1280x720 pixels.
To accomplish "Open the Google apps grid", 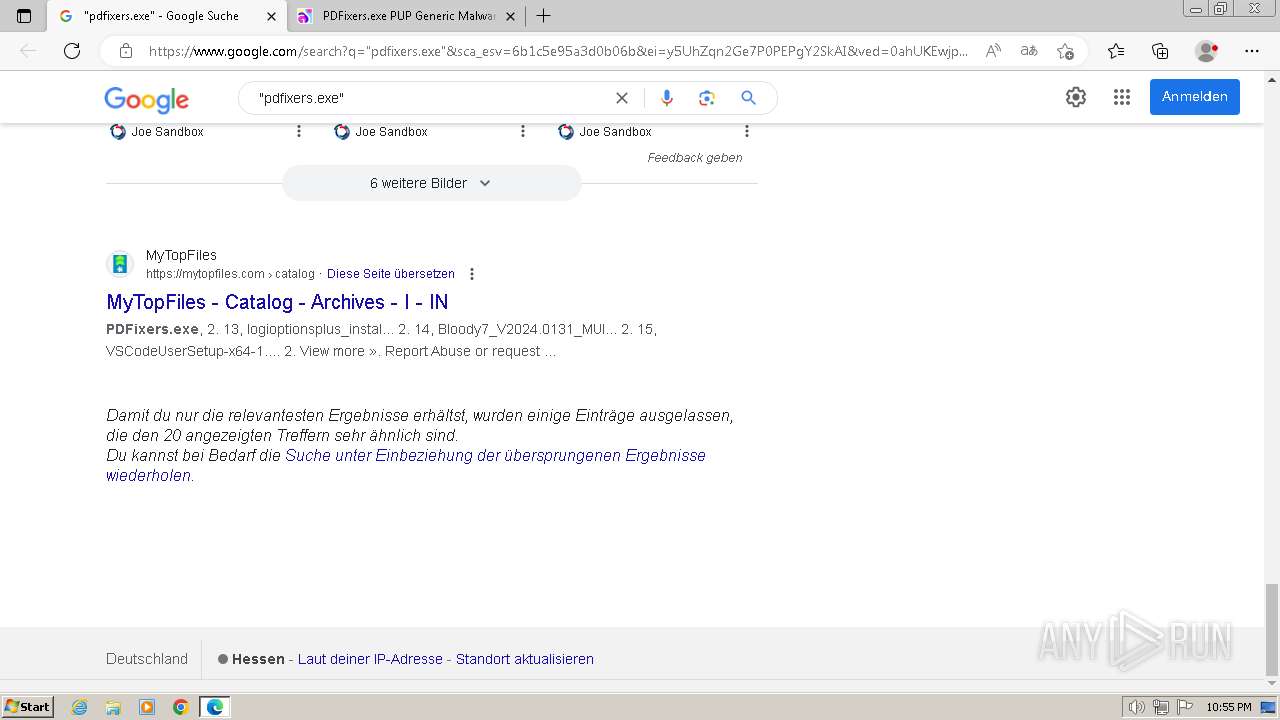I will 1122,97.
